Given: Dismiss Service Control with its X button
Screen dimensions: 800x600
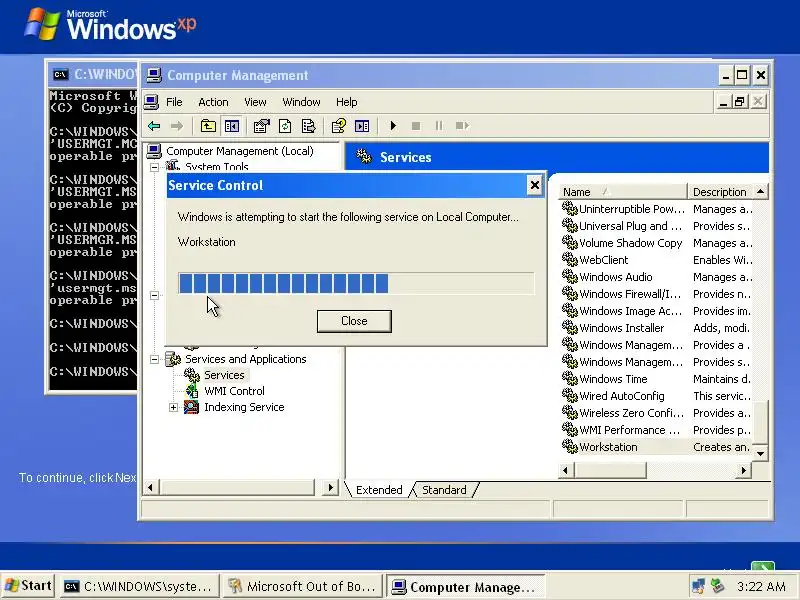Looking at the screenshot, I should (x=534, y=185).
